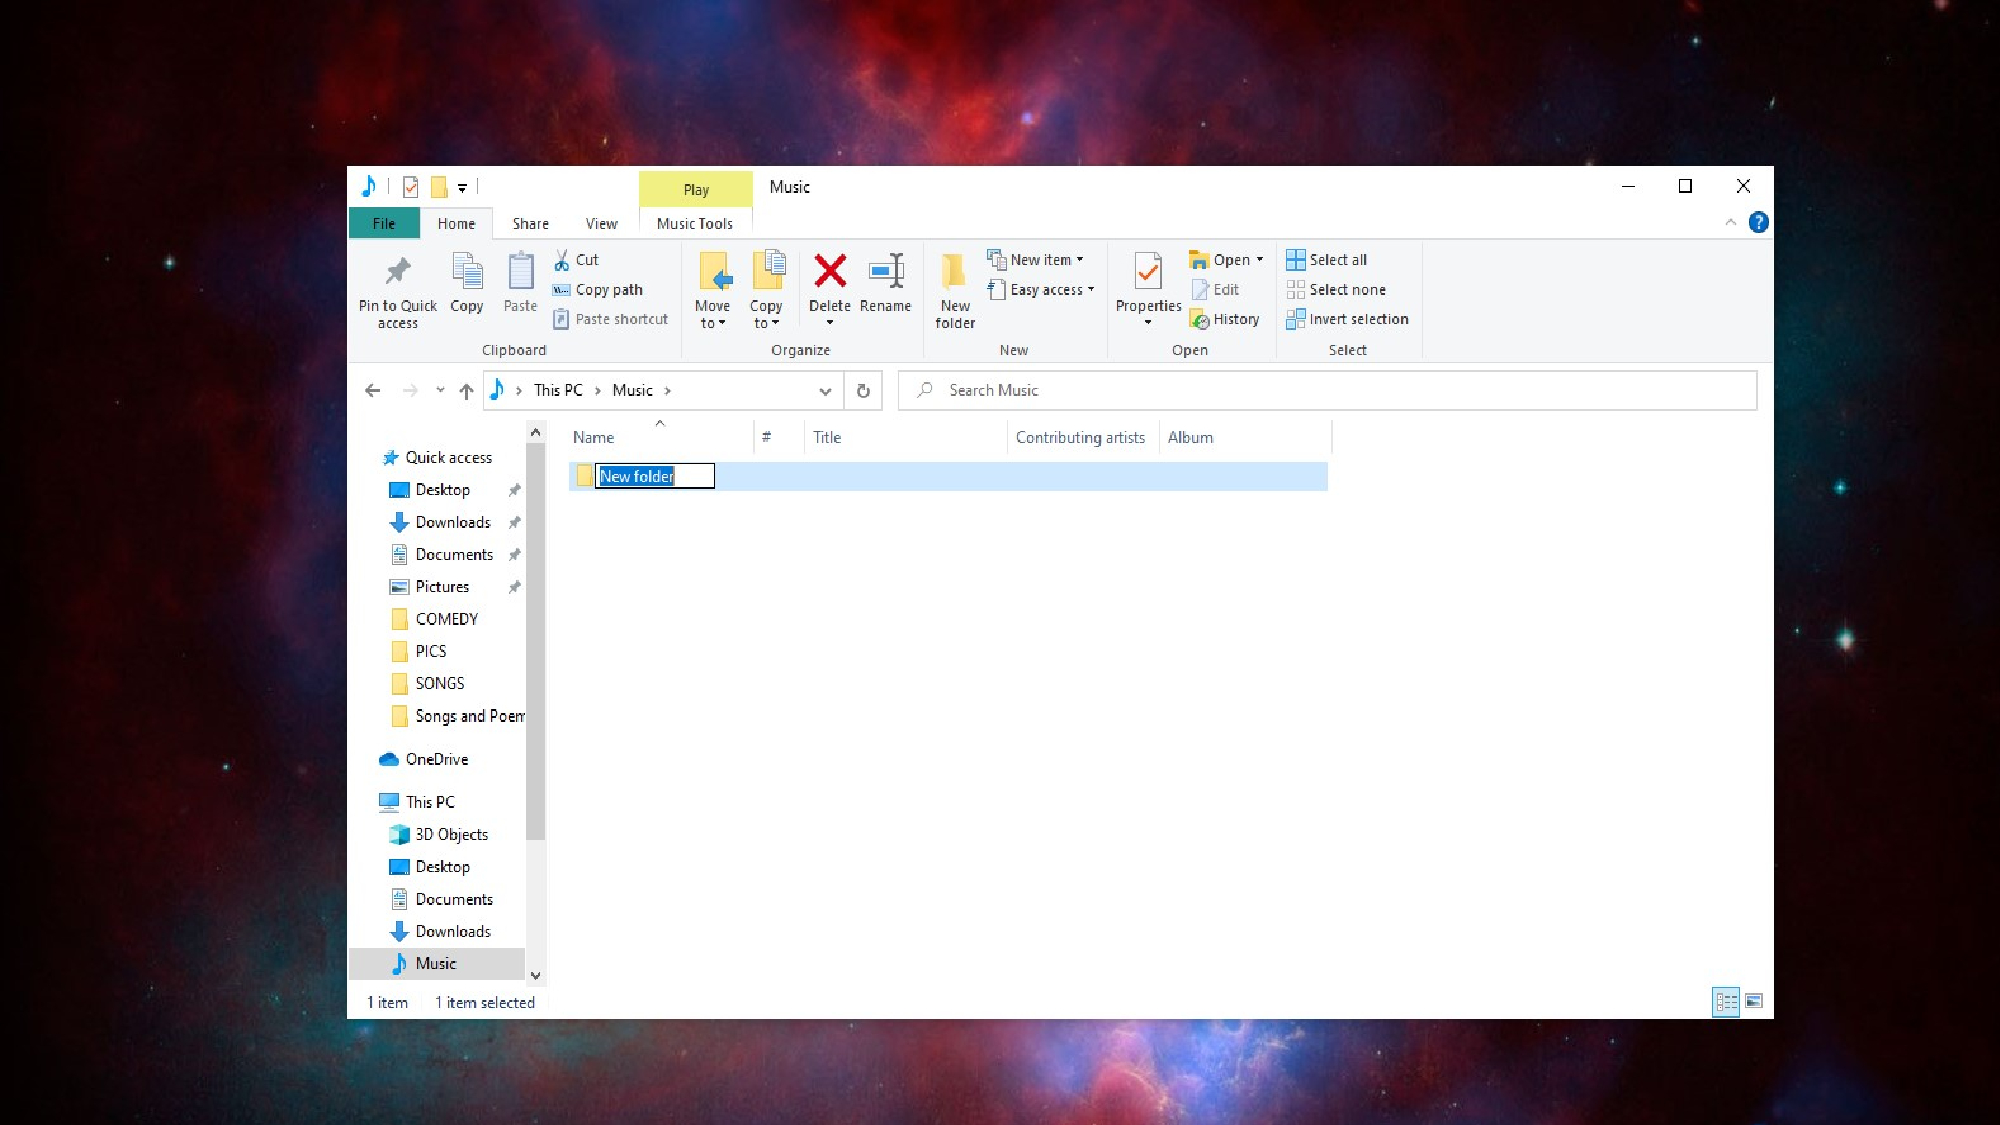This screenshot has height=1125, width=2000.
Task: Click the Paste shortcut icon
Action: coord(559,319)
